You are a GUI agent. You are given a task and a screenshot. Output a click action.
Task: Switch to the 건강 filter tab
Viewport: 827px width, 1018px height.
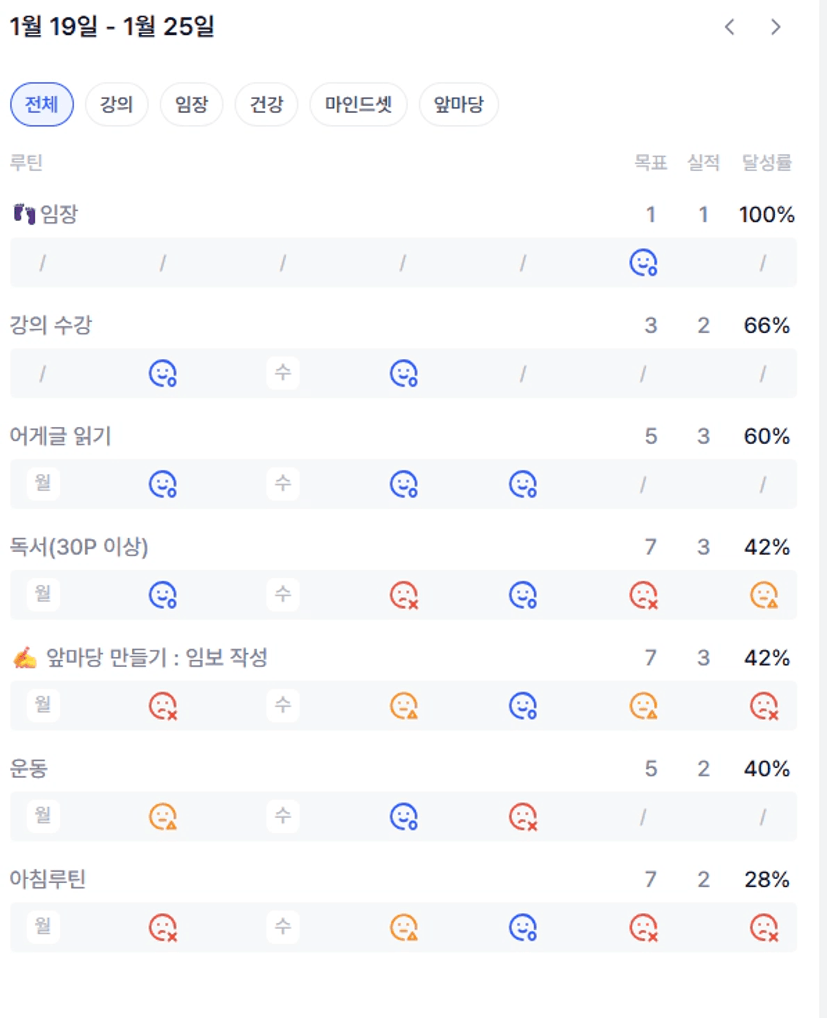(x=266, y=105)
